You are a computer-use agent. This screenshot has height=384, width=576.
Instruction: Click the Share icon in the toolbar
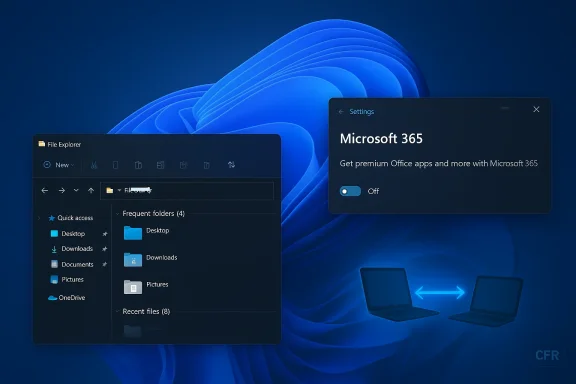(x=183, y=165)
